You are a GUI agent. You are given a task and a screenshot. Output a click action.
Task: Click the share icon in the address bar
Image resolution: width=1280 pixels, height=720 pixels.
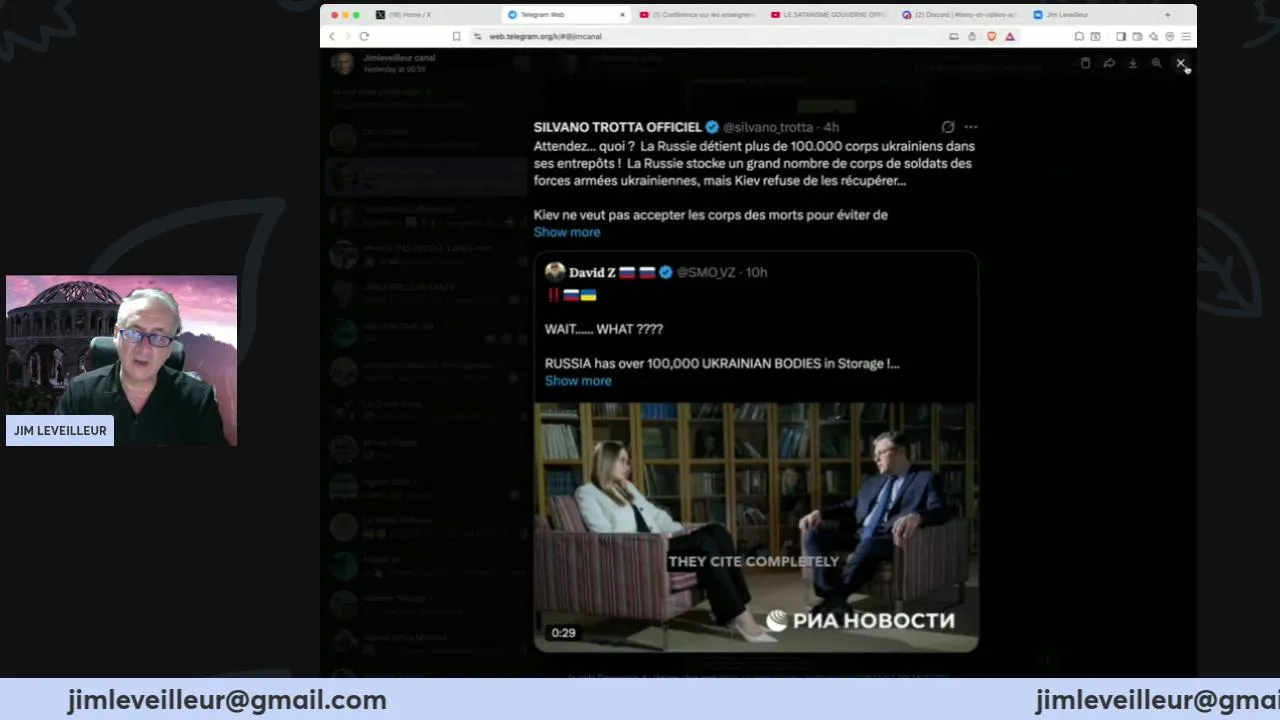pos(972,36)
